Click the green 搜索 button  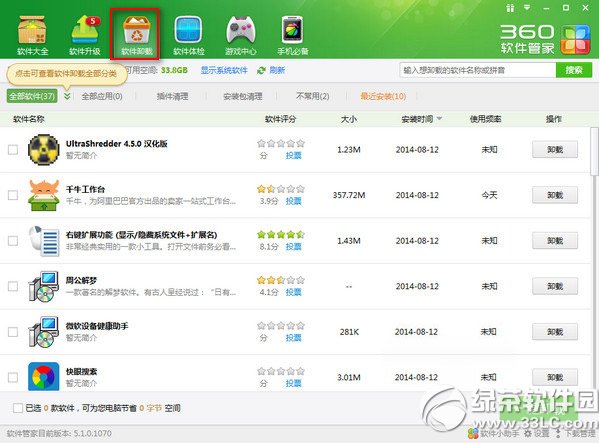click(x=574, y=70)
